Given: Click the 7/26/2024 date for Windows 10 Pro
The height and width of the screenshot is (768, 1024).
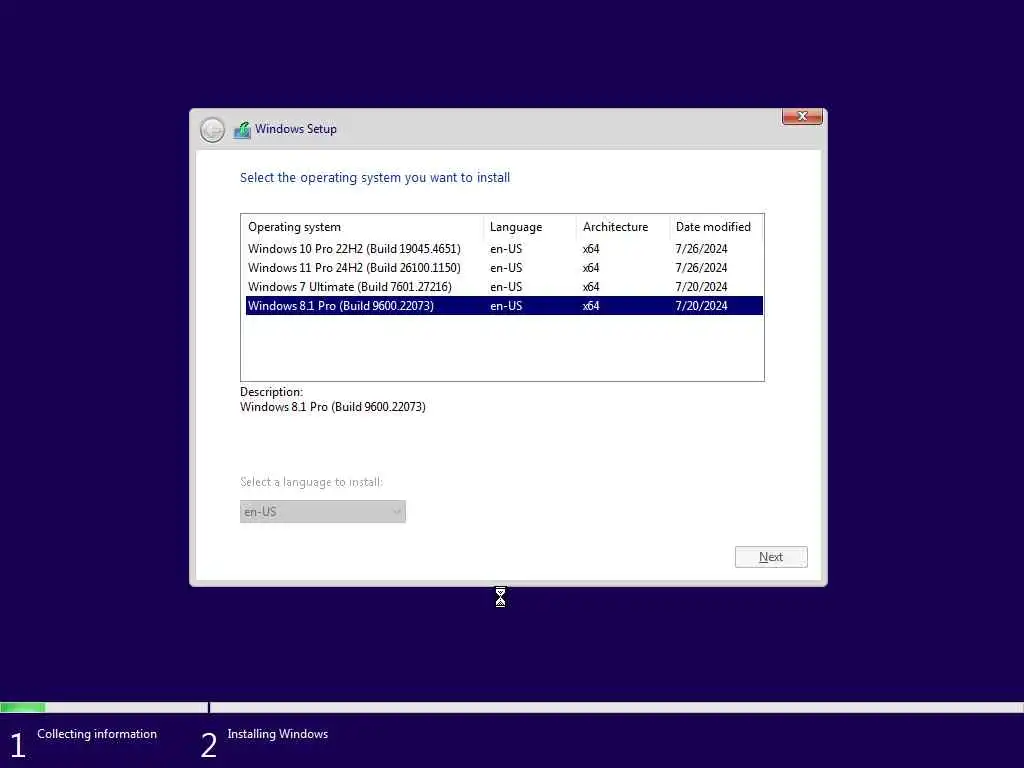Looking at the screenshot, I should point(701,249).
